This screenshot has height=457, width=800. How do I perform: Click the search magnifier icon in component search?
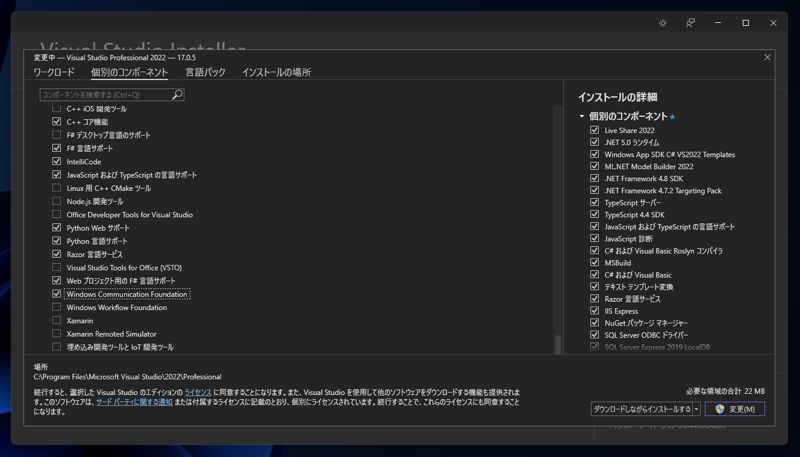(x=177, y=94)
